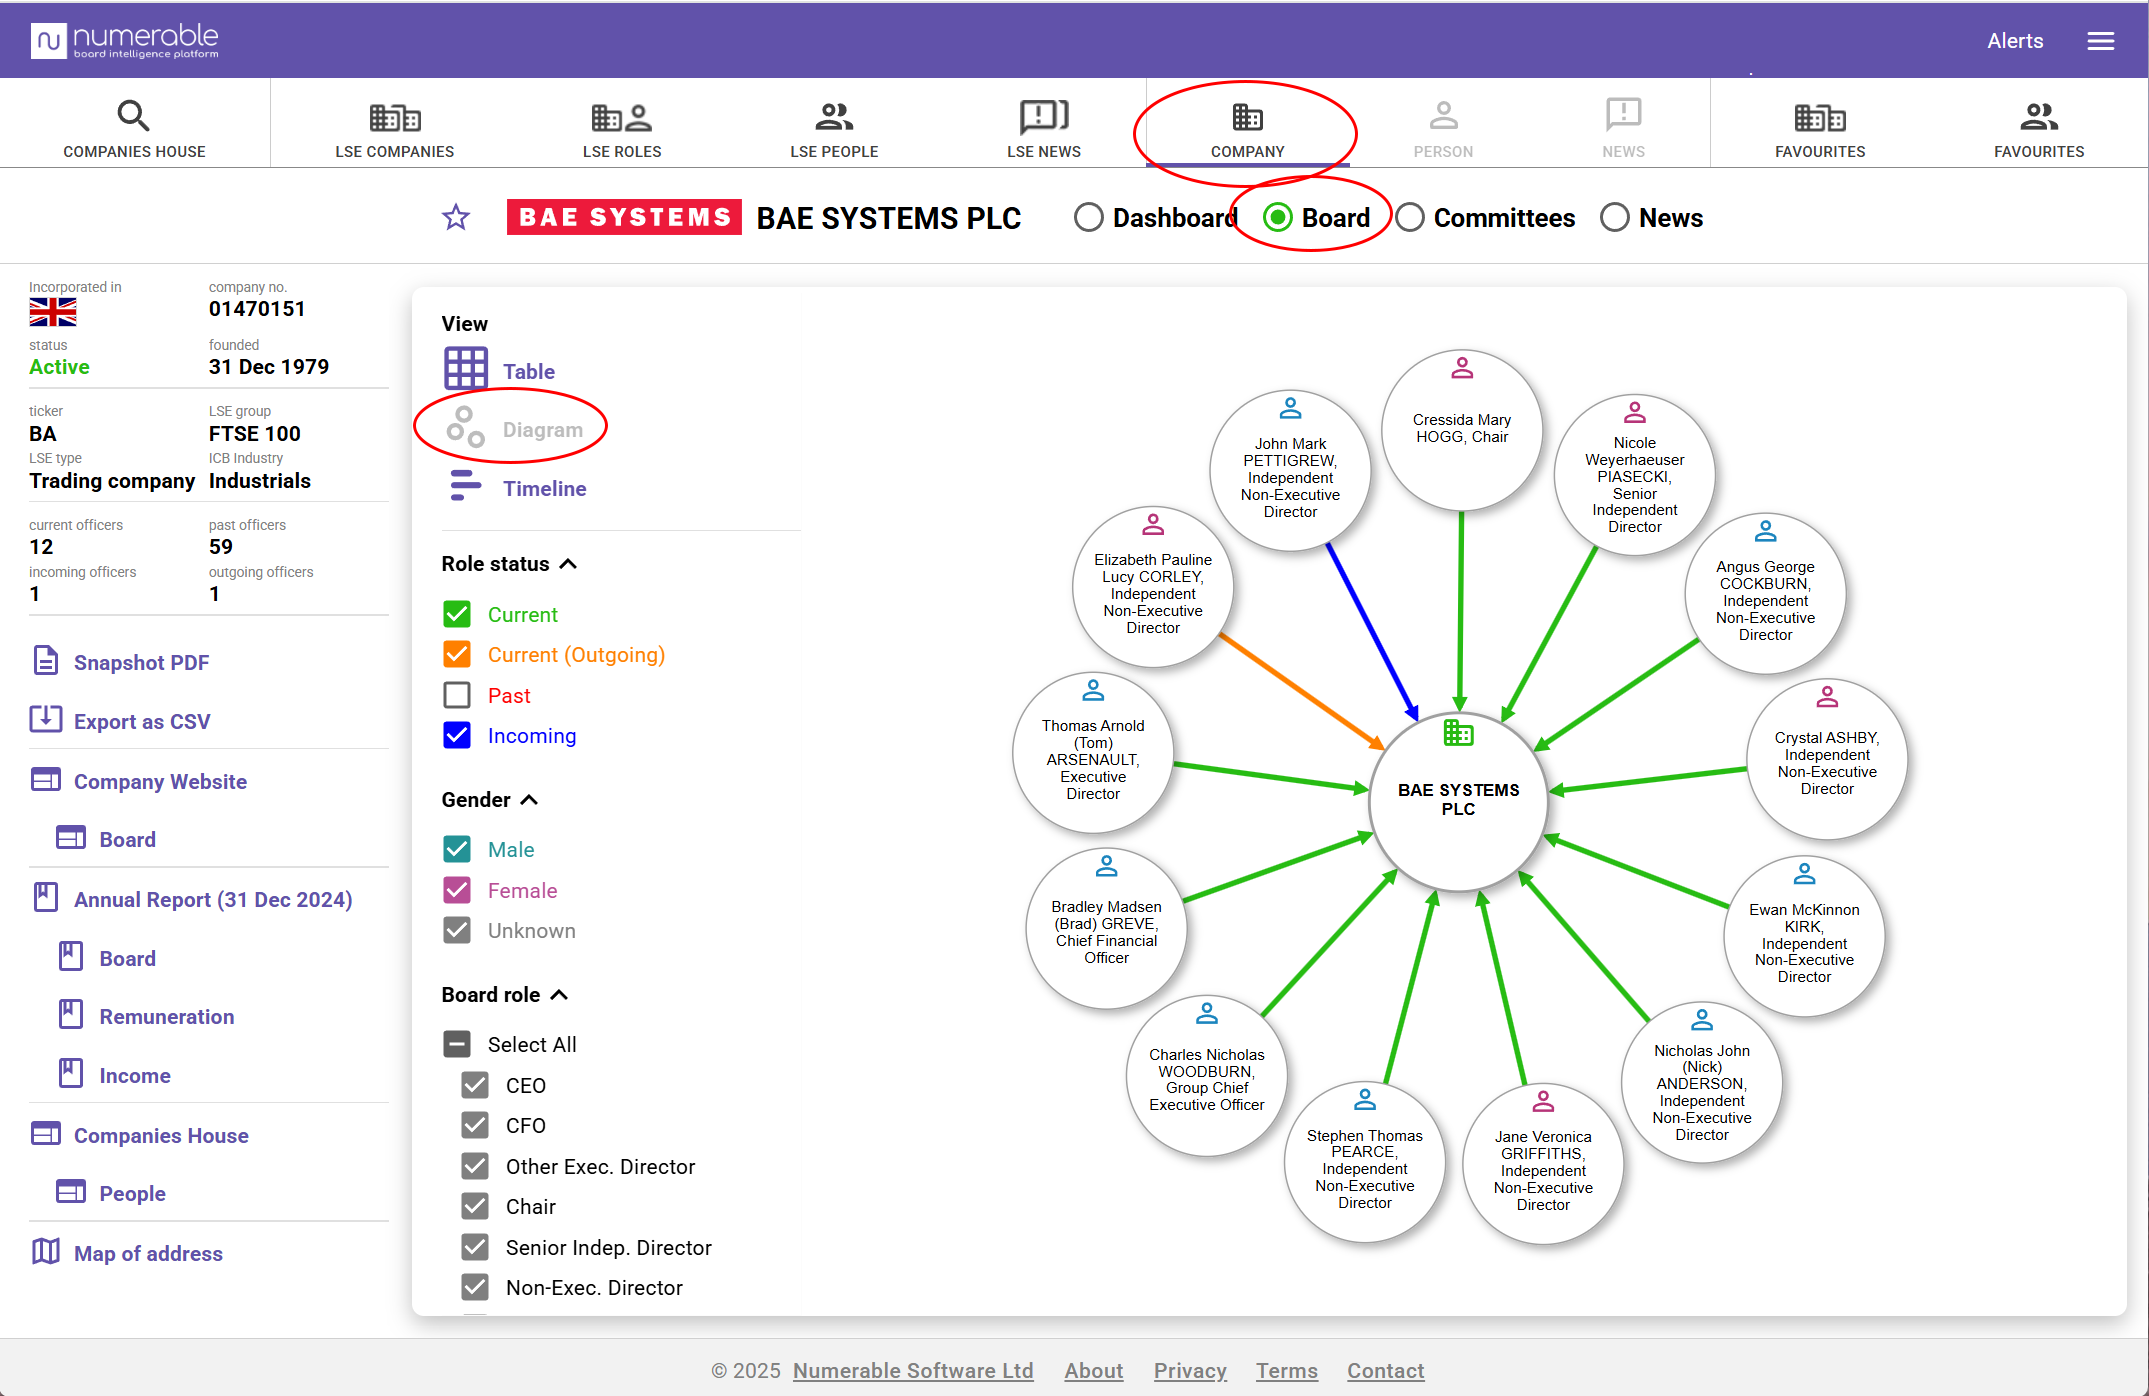Click the Map of address icon
This screenshot has width=2149, height=1396.
click(46, 1251)
